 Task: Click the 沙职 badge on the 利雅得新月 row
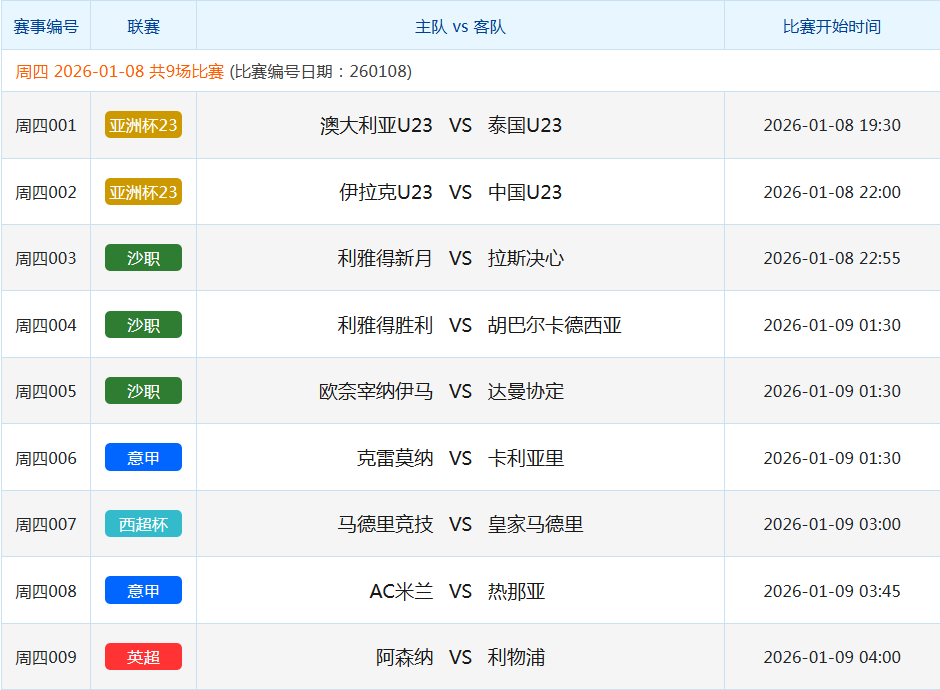[x=143, y=257]
